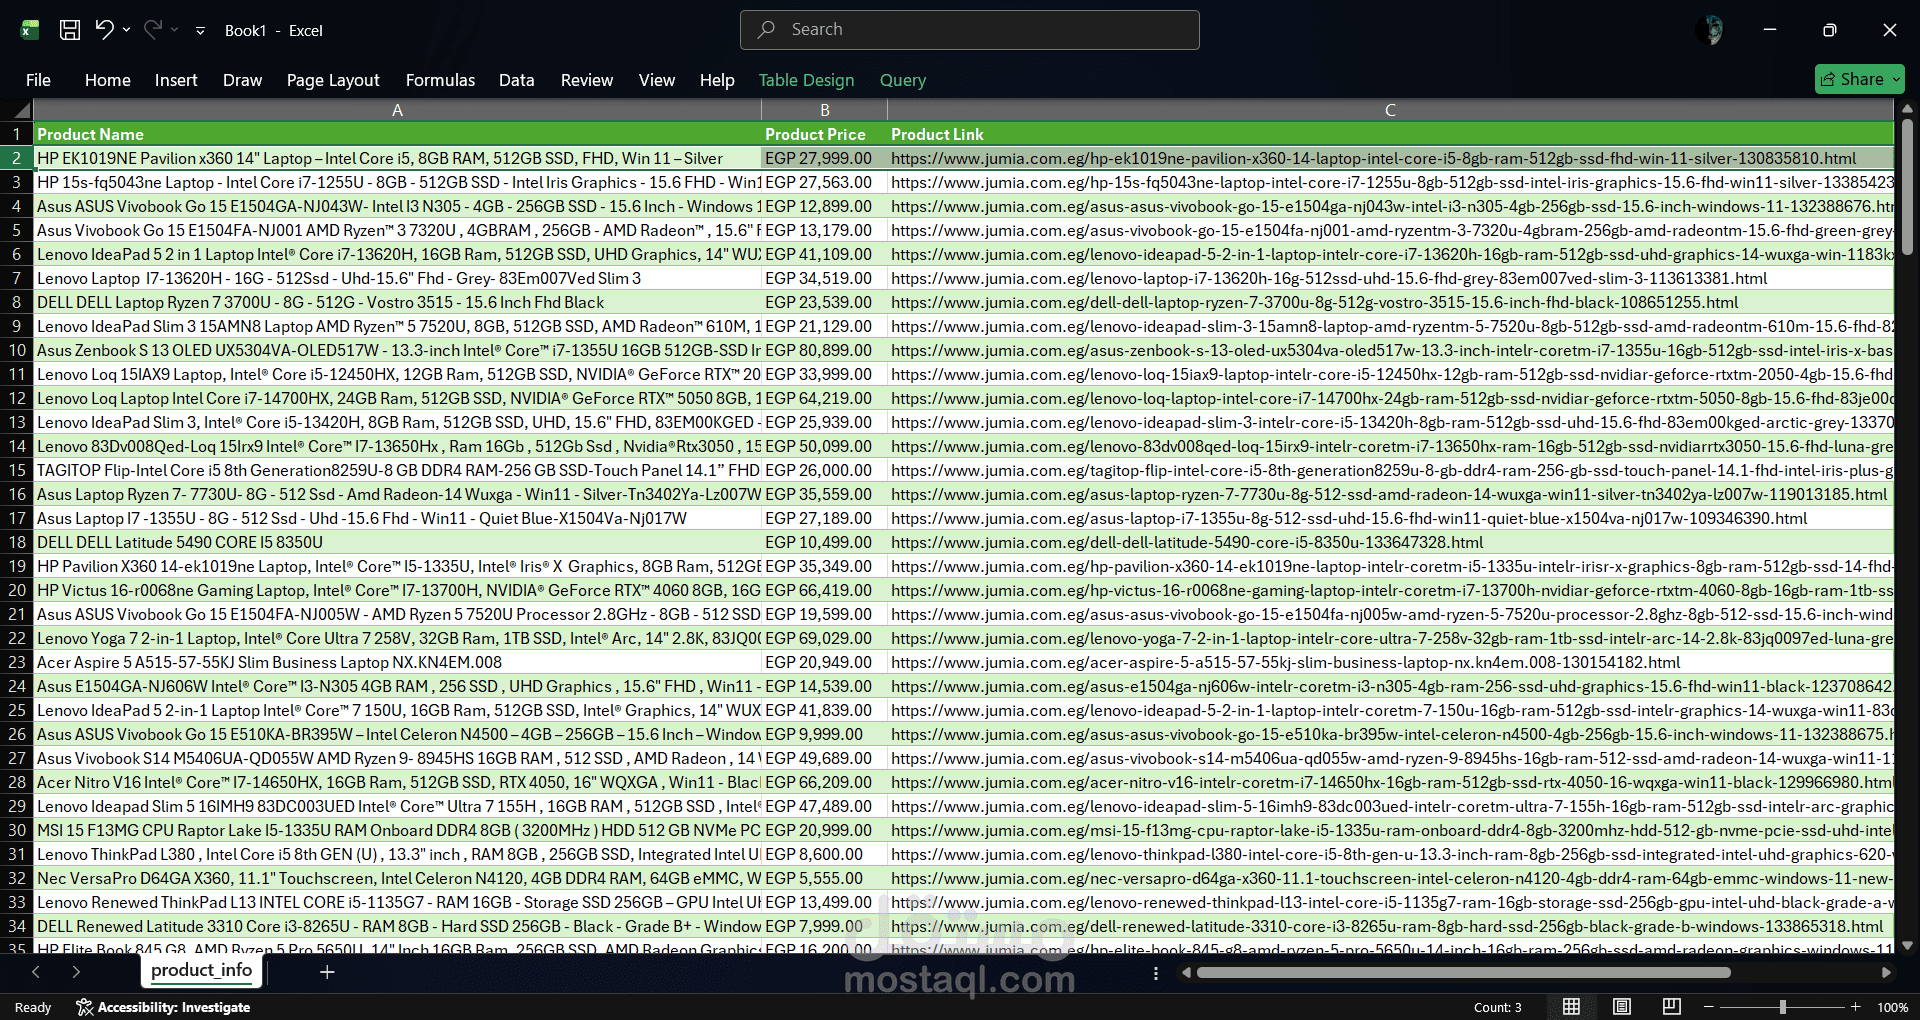1920x1020 pixels.
Task: Click Accessibility: Investigate in status bar
Action: pos(164,1007)
